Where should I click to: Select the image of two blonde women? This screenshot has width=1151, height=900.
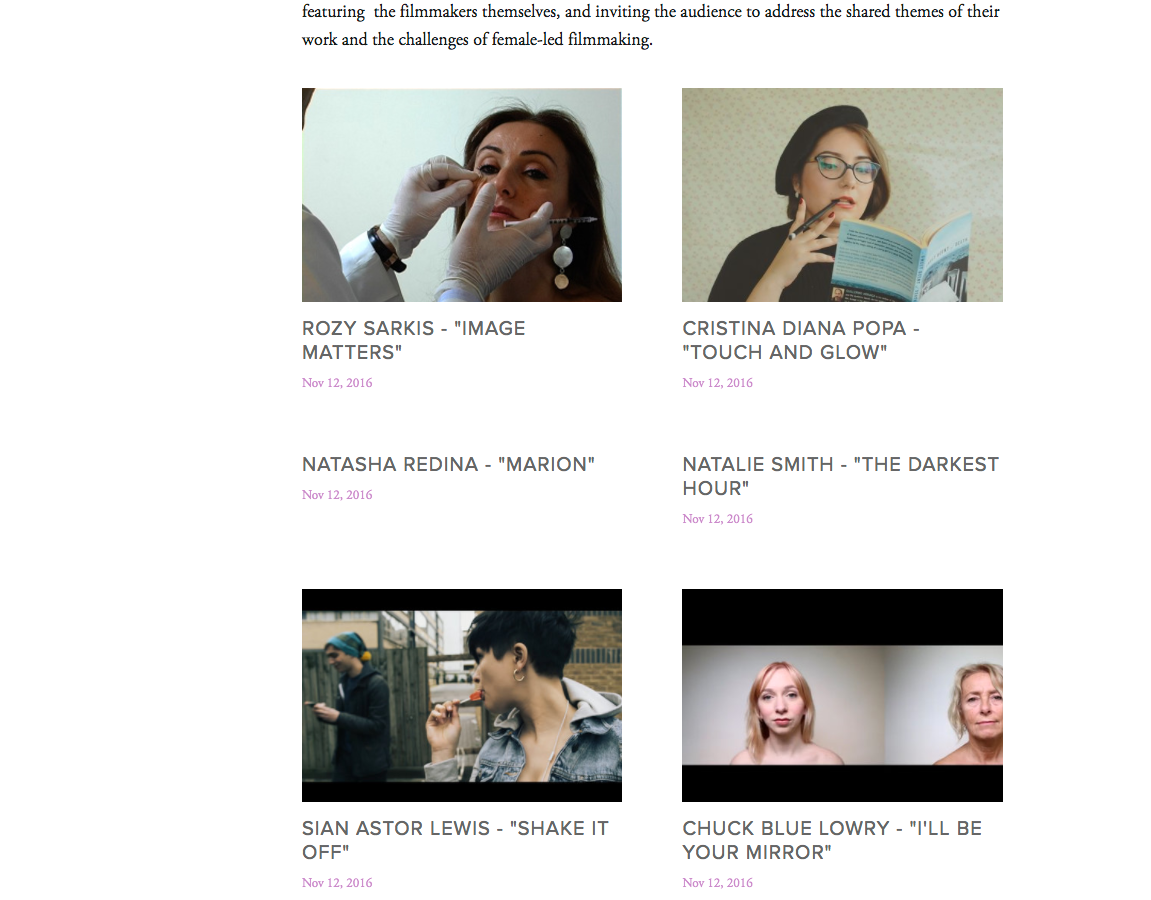coord(842,695)
